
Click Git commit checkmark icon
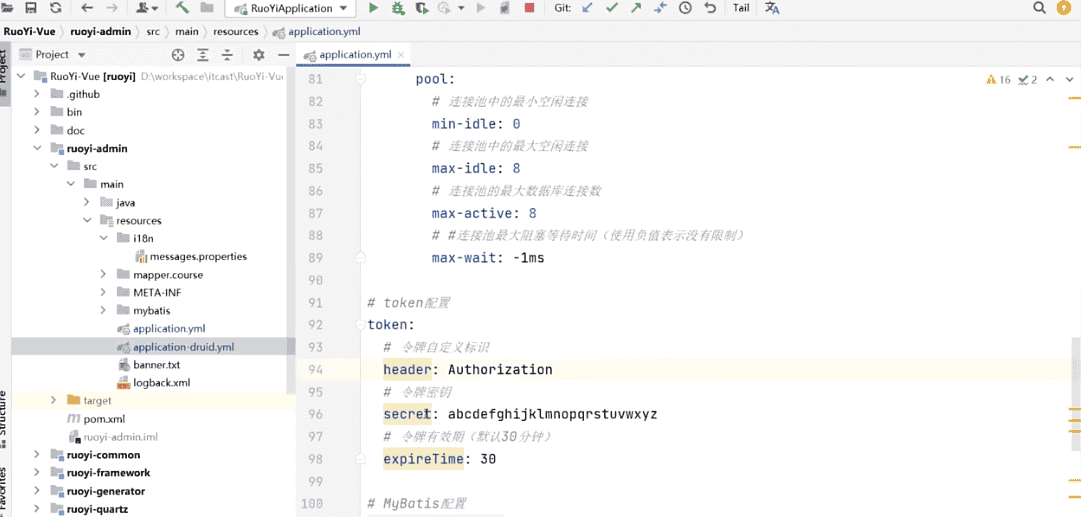click(612, 8)
